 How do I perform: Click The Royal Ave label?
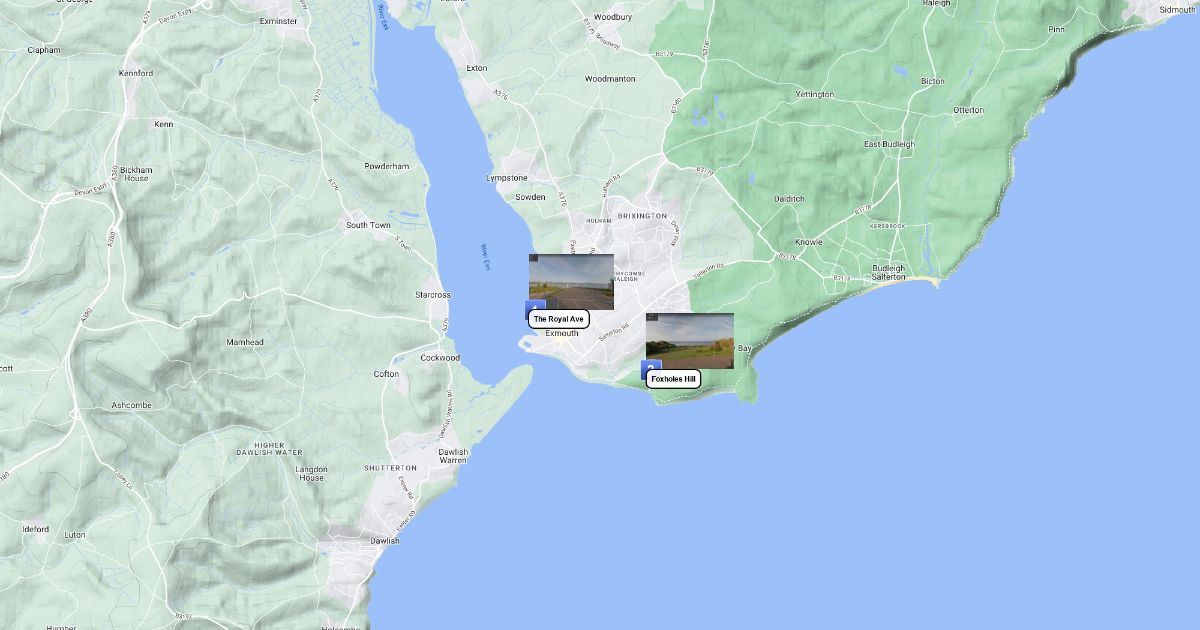558,319
